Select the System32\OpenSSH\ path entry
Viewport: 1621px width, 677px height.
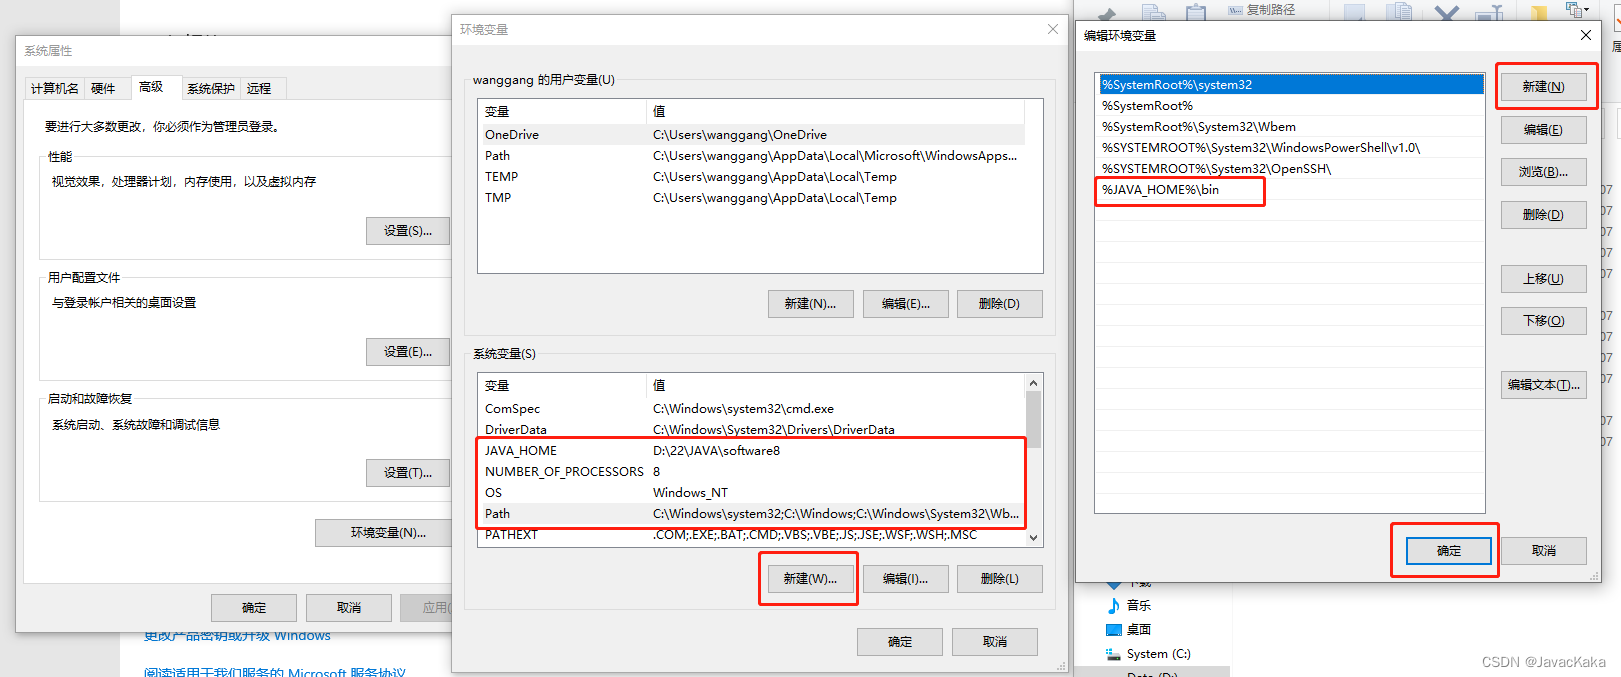pos(1291,169)
